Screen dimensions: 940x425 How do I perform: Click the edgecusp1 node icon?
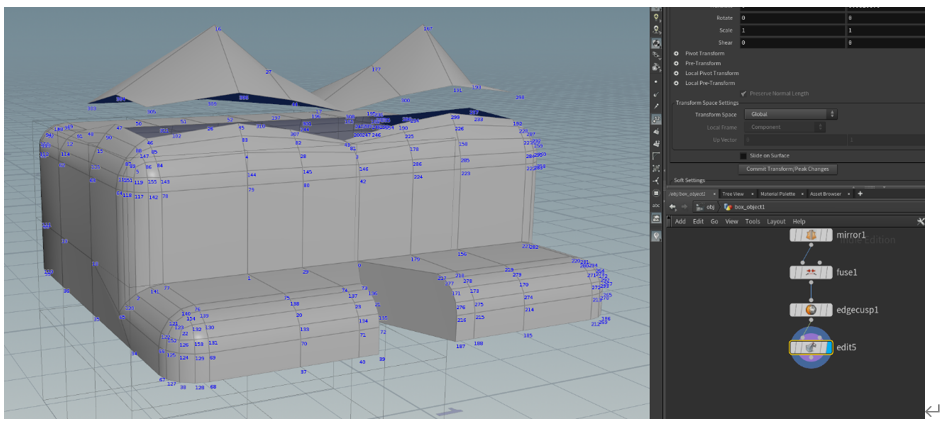811,310
